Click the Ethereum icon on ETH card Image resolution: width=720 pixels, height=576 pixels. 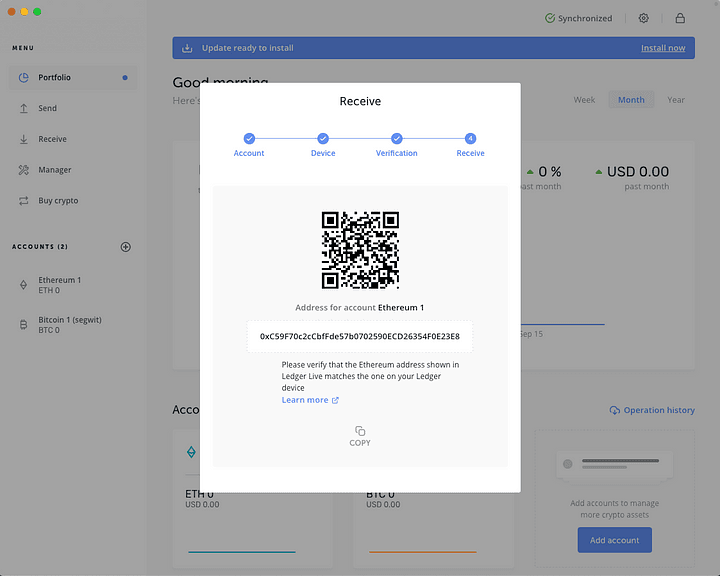click(x=191, y=452)
